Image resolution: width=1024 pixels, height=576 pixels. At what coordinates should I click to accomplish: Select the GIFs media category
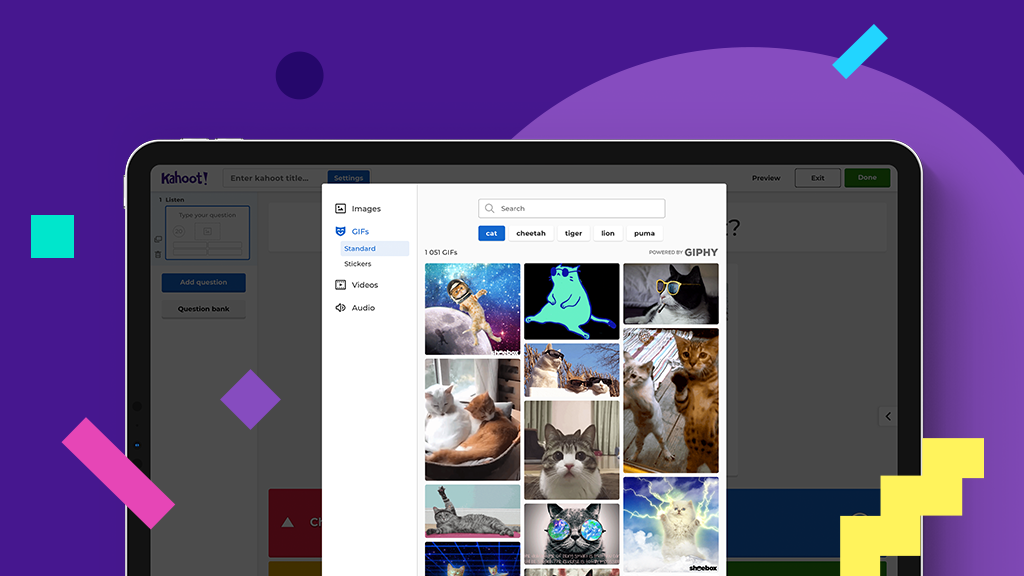[360, 231]
